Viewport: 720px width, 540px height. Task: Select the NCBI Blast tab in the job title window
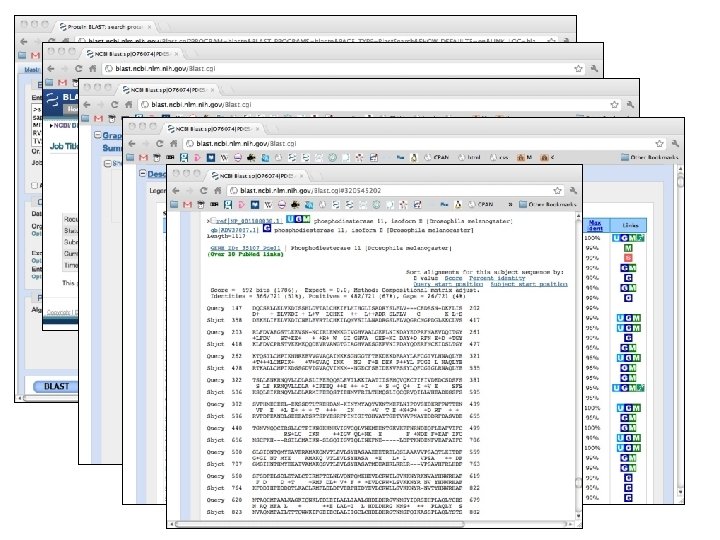click(132, 54)
